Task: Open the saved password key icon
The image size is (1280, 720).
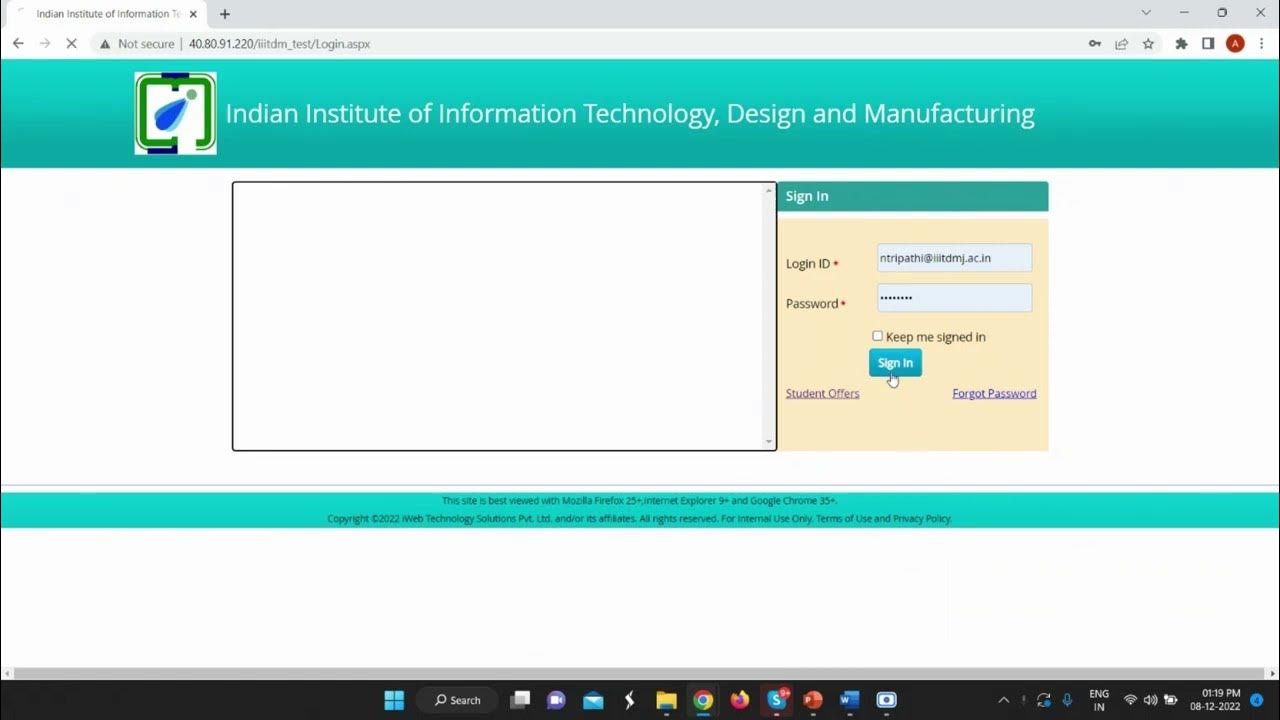Action: [x=1095, y=44]
